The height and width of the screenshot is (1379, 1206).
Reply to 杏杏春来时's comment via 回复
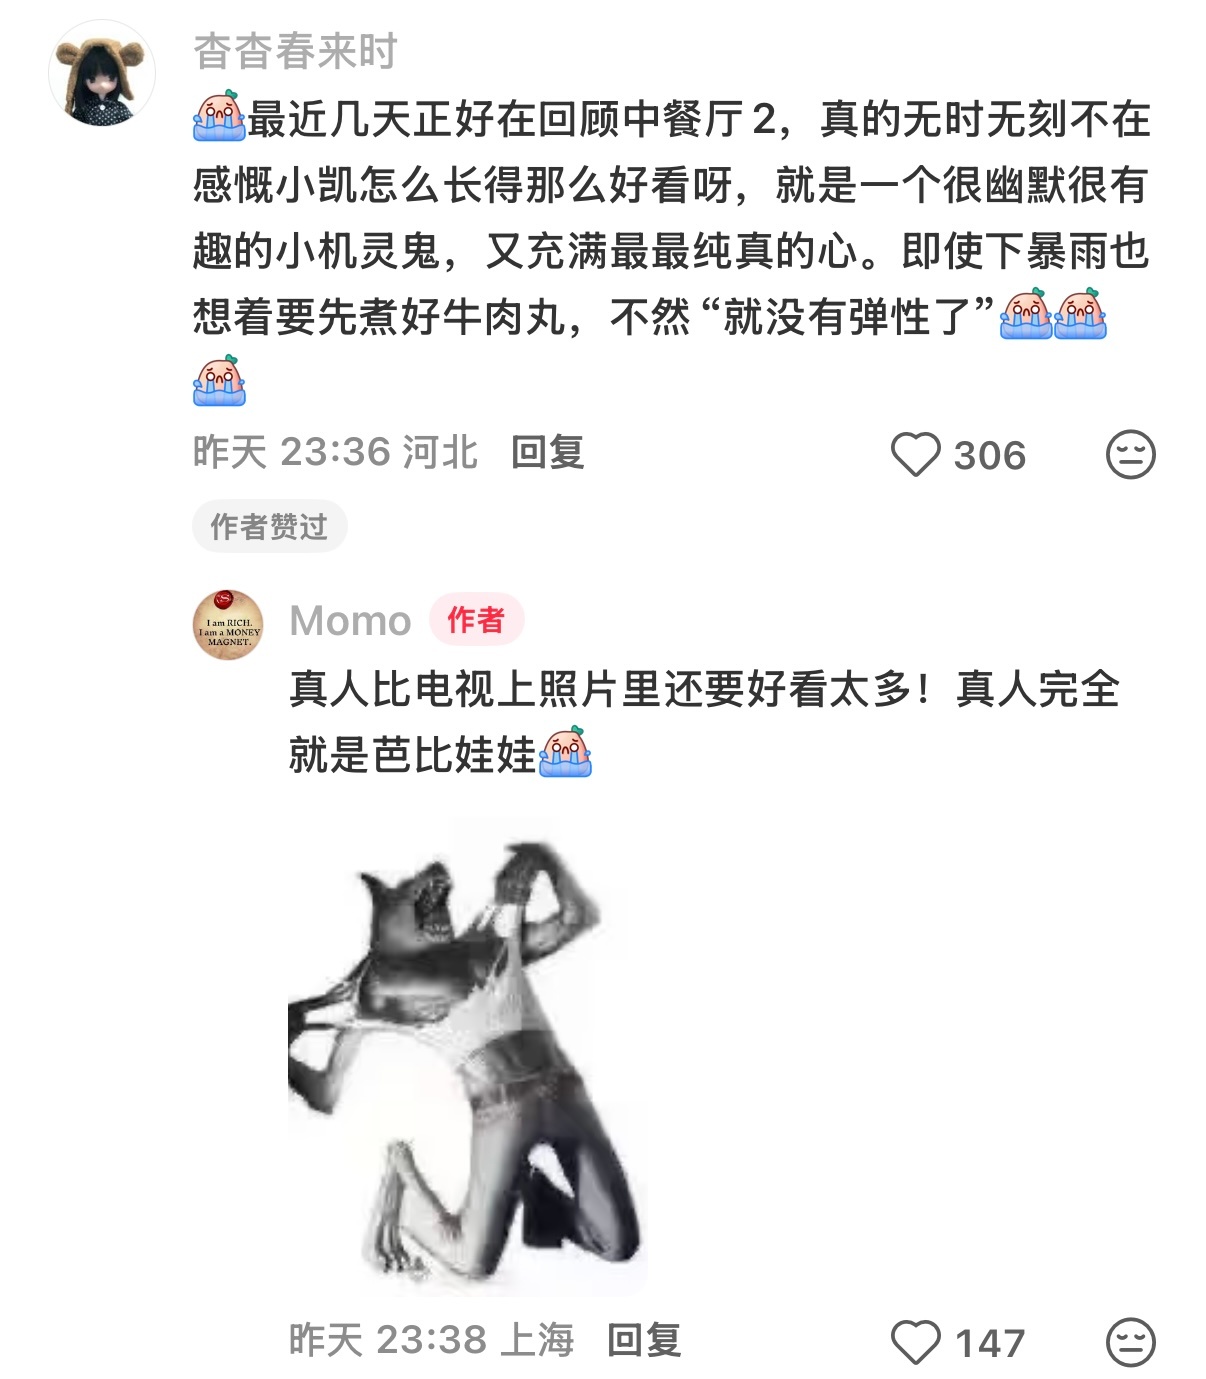[547, 452]
